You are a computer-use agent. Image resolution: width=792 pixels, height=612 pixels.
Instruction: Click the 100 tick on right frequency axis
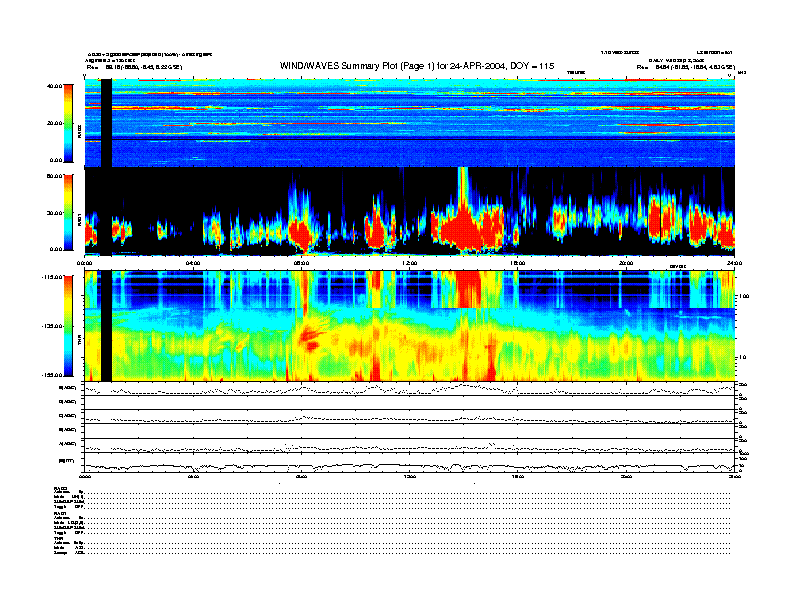741,297
